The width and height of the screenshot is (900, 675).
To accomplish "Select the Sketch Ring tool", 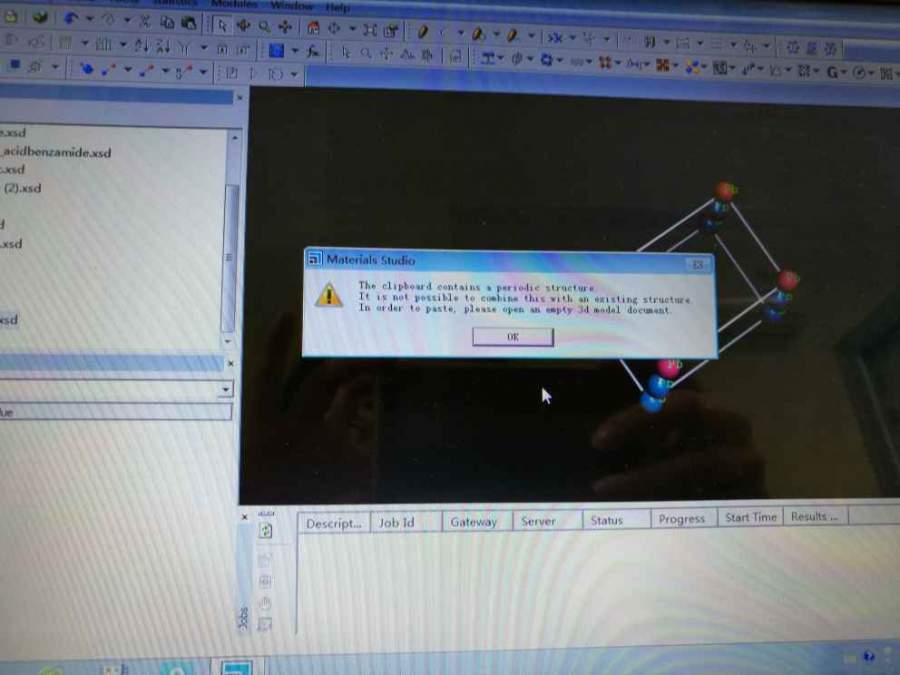I will click(x=478, y=34).
